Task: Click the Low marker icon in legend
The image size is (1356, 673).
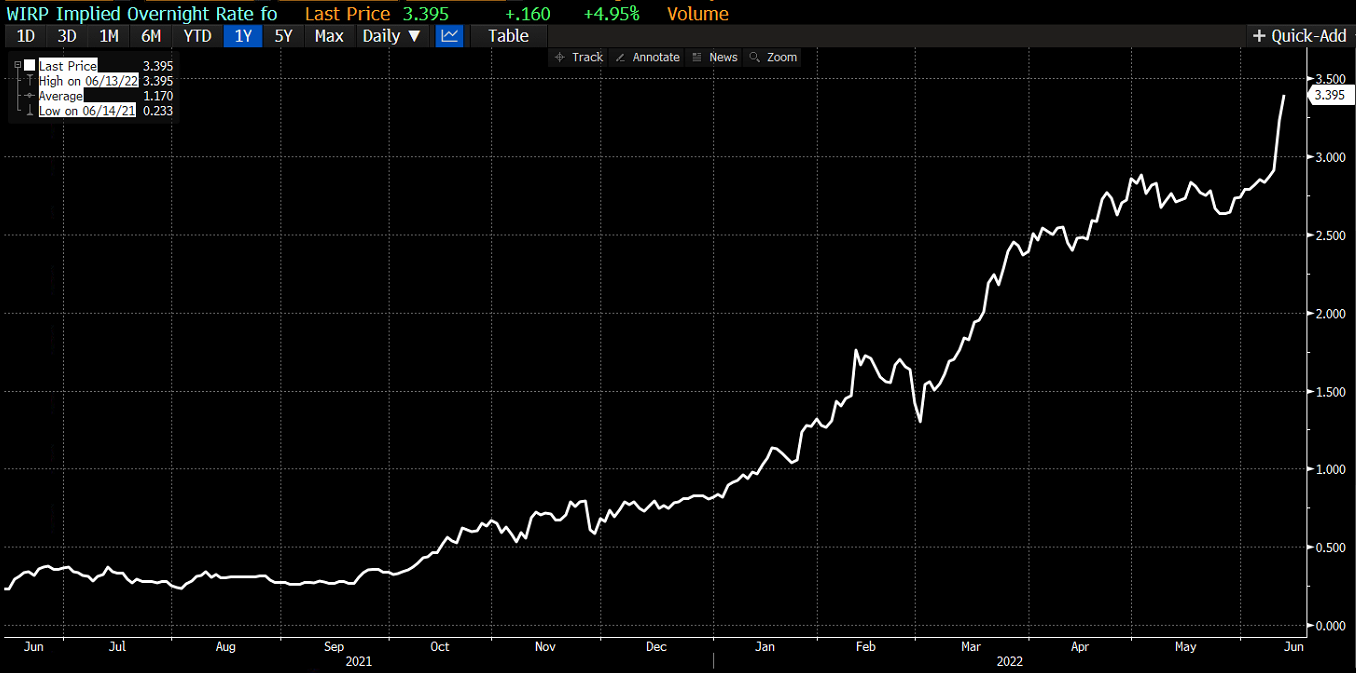Action: (x=30, y=111)
